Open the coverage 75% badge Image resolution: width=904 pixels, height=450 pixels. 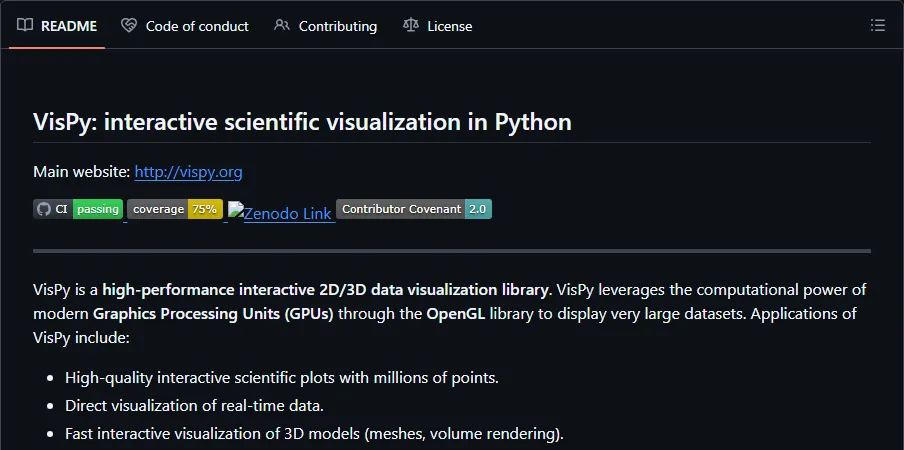175,209
